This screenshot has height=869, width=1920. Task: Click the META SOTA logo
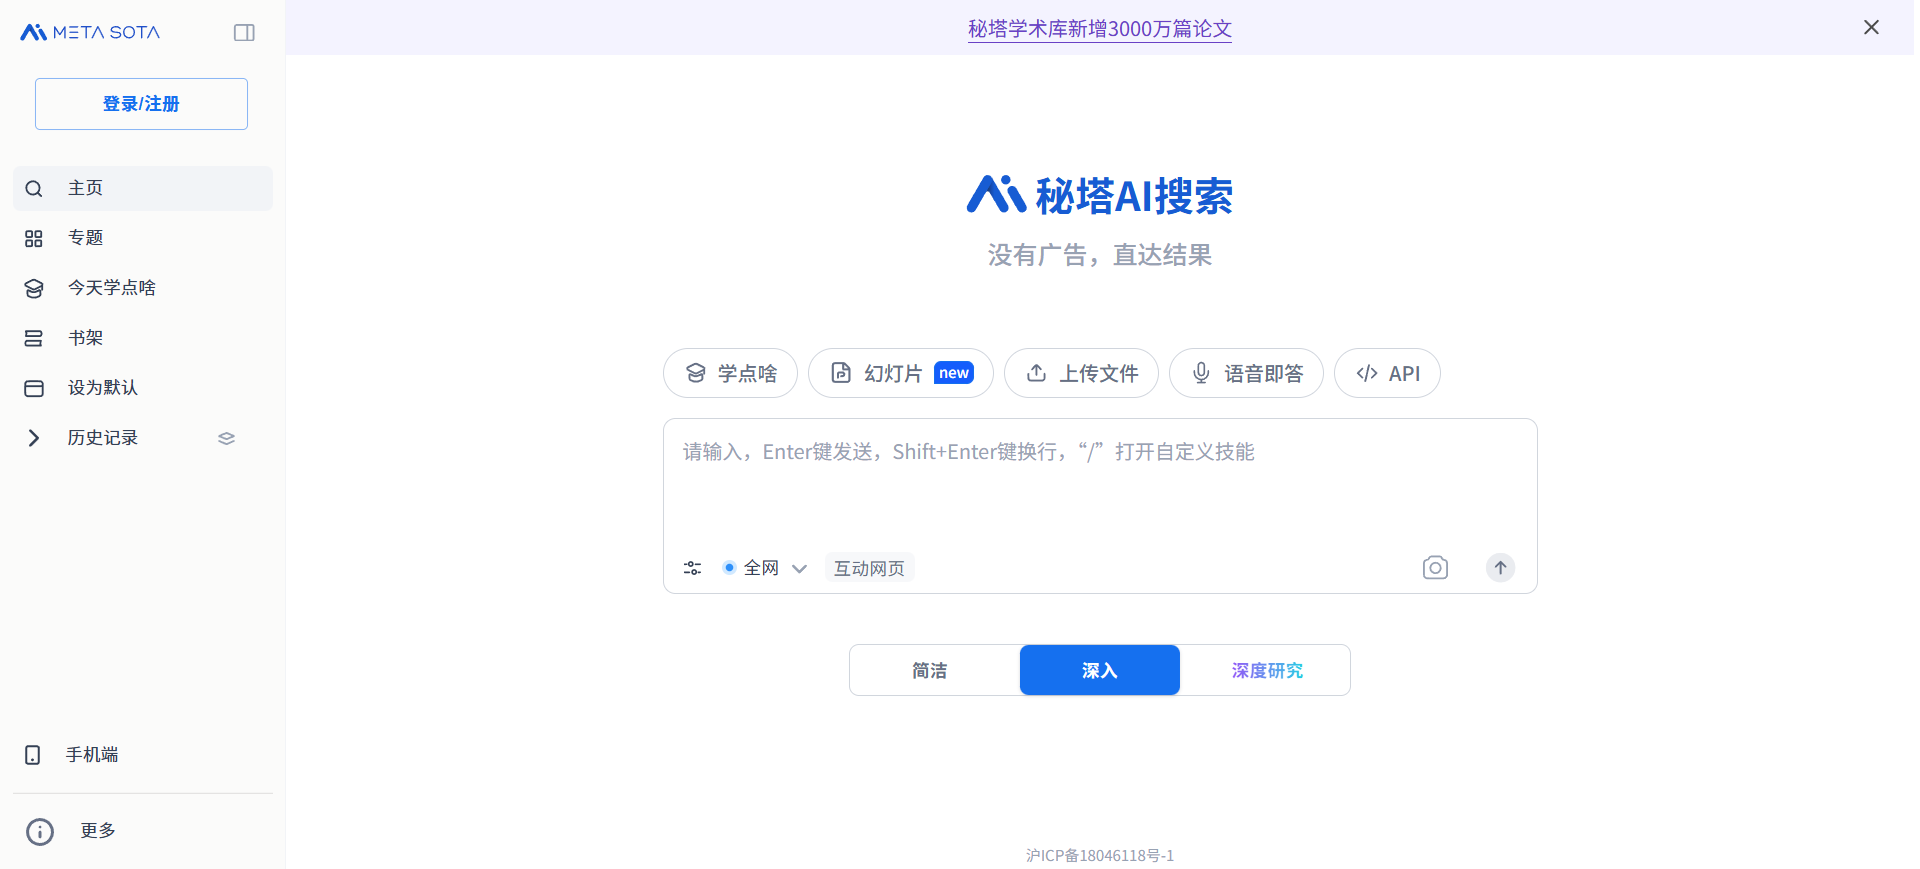90,32
